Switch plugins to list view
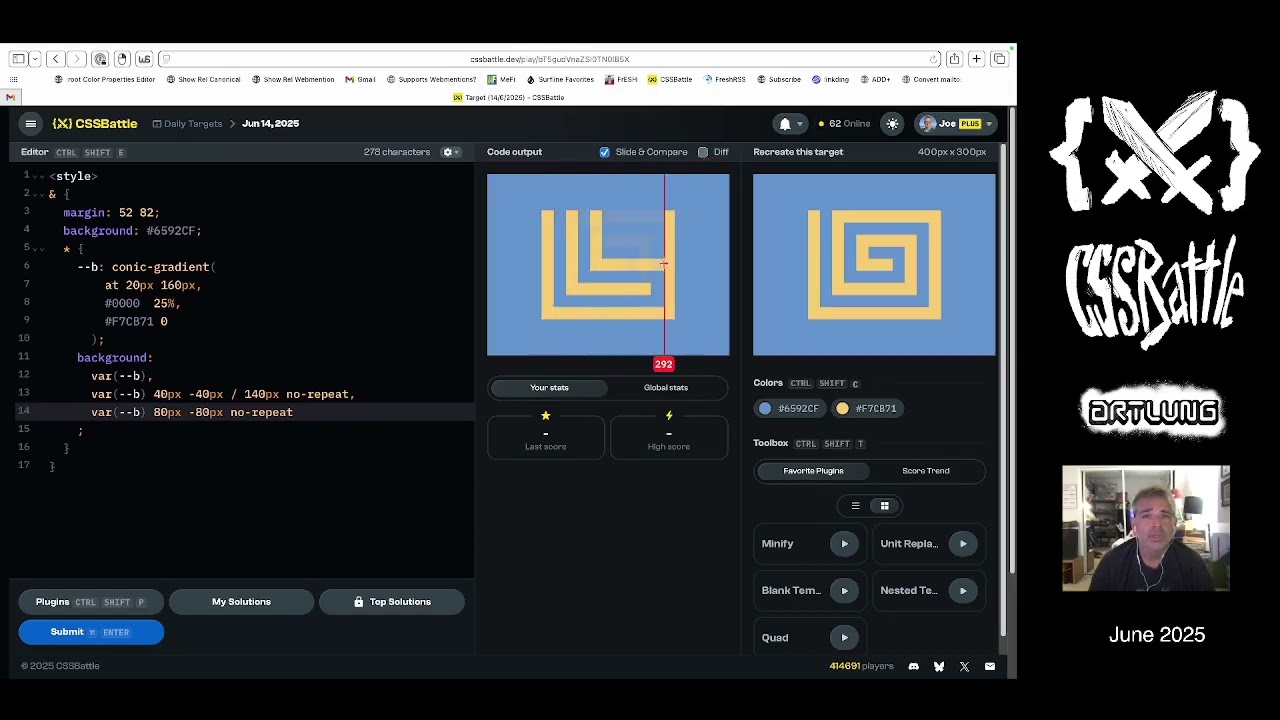Screen dimensions: 1280x720 coord(855,506)
